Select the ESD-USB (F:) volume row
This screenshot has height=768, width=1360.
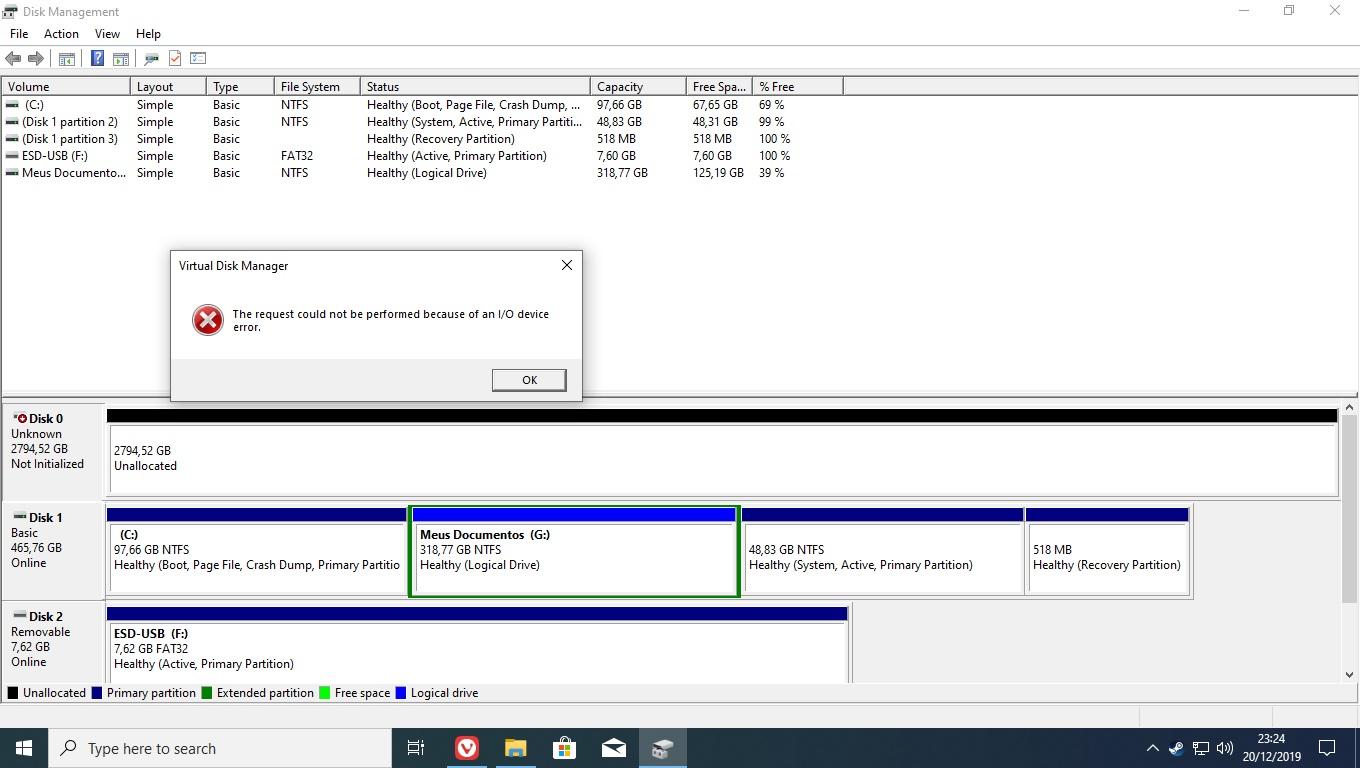(422, 156)
